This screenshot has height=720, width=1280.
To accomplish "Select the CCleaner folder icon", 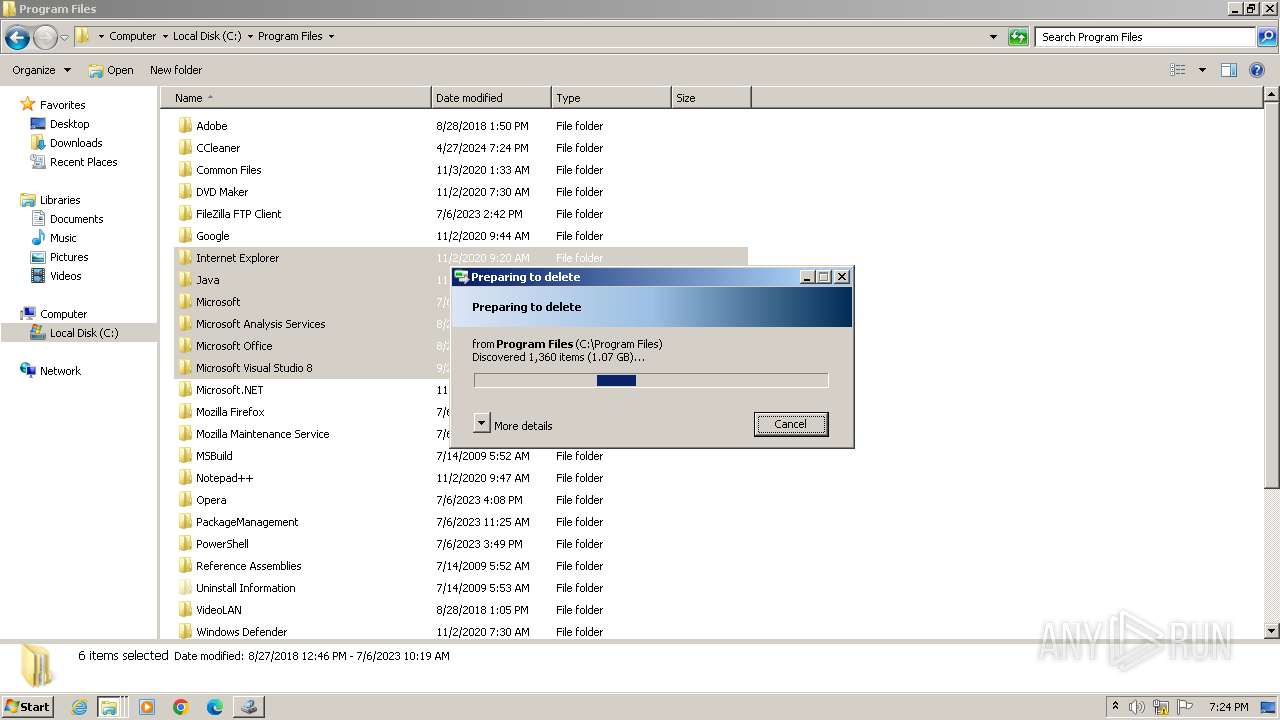I will [185, 148].
